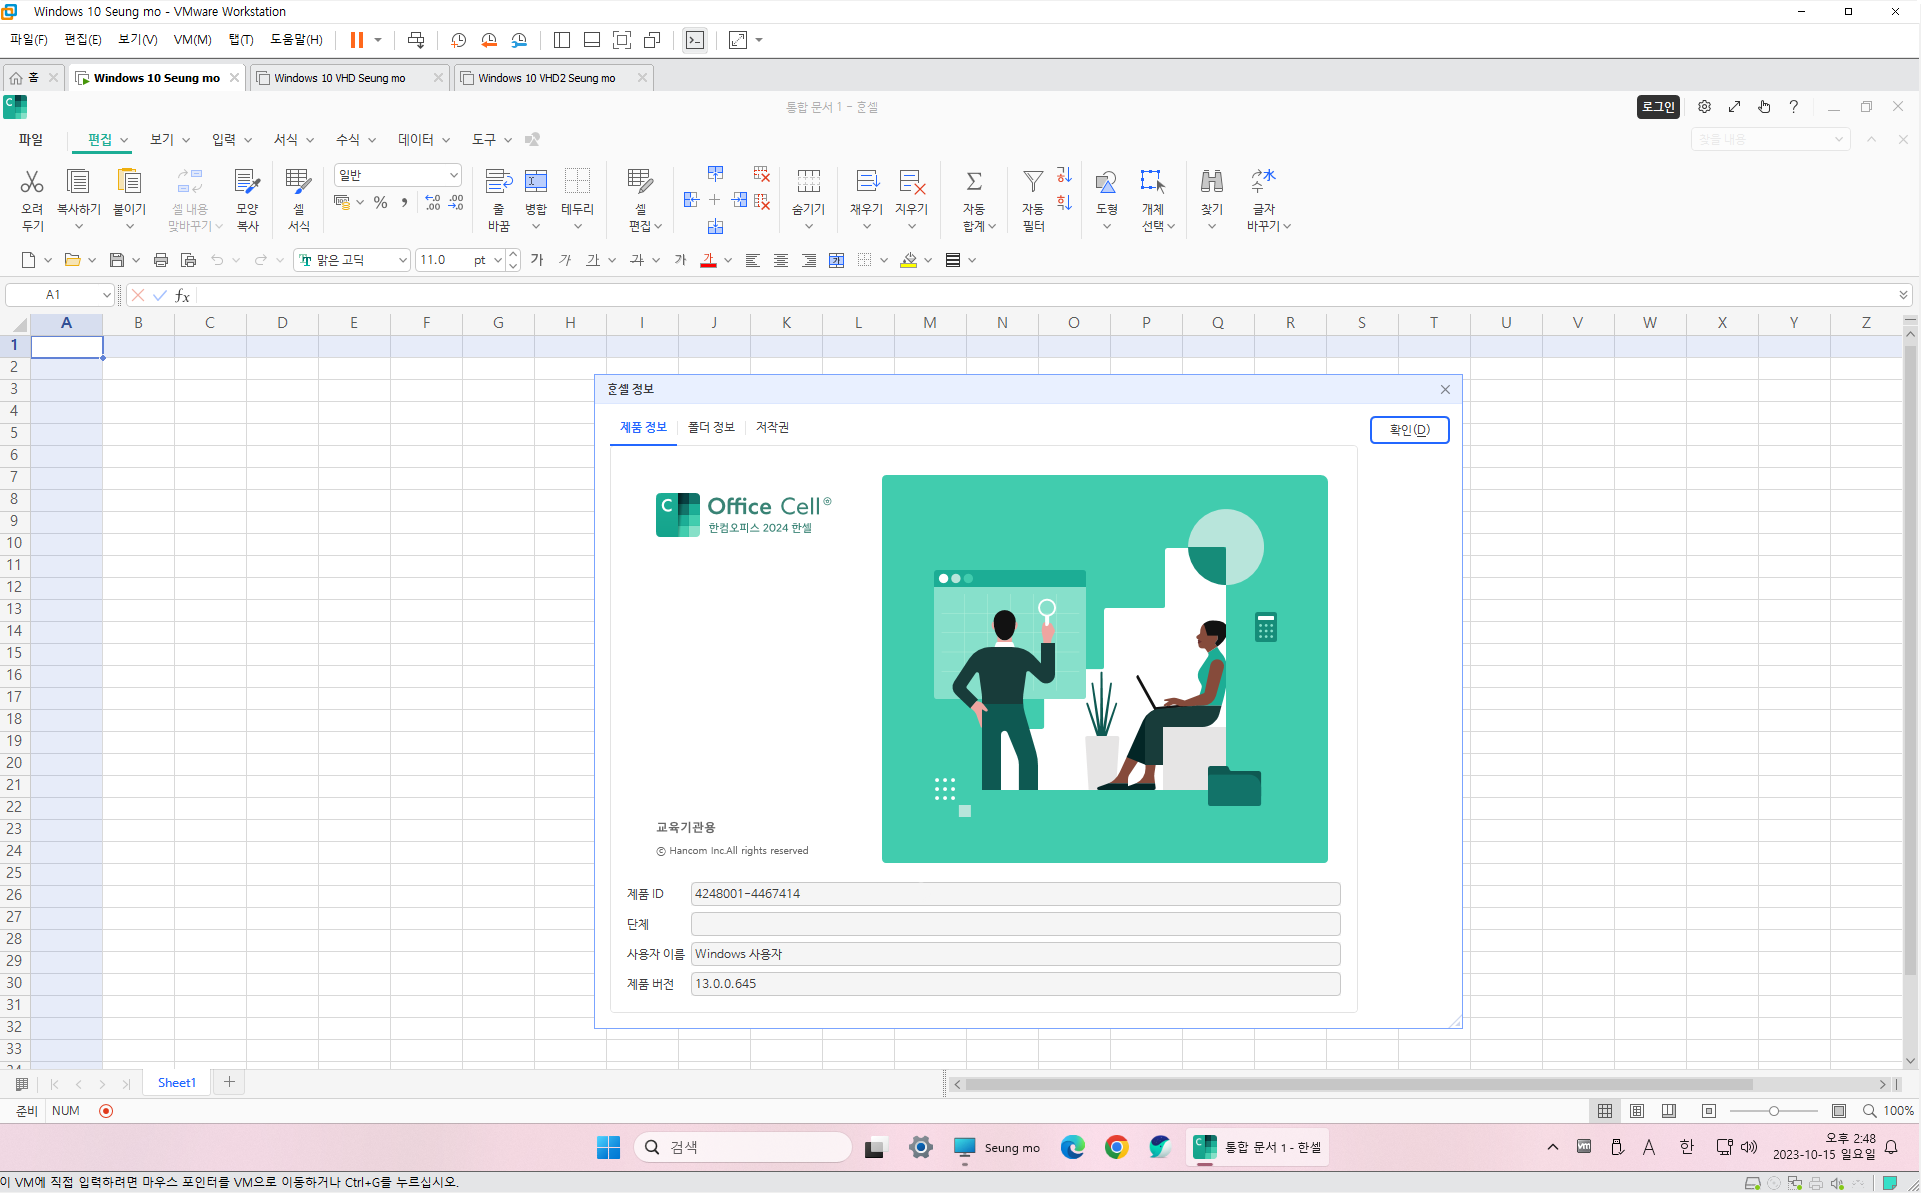Click the percent style icon
Viewport: 1921px width, 1193px height.
tap(380, 202)
